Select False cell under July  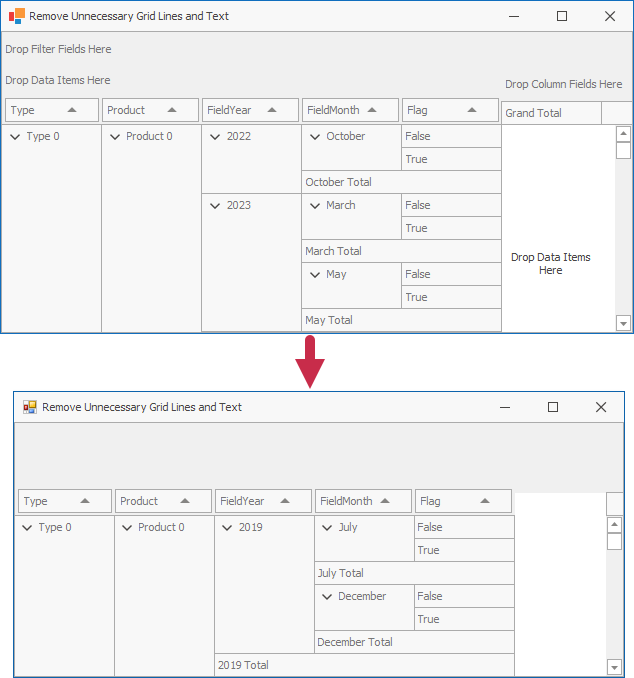coord(464,527)
